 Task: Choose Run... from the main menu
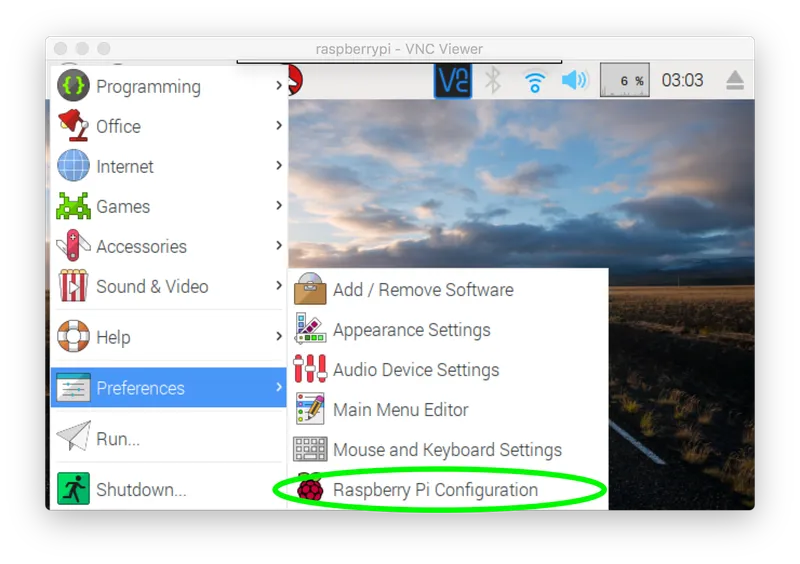point(169,437)
